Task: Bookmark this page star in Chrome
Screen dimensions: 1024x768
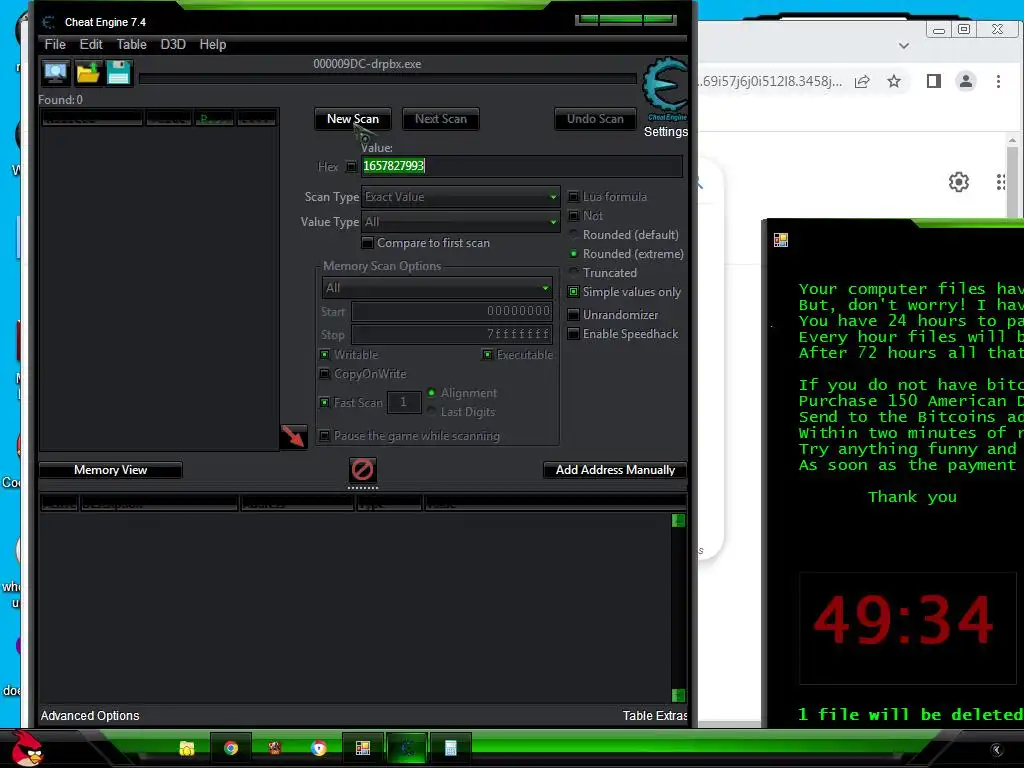Action: [894, 82]
